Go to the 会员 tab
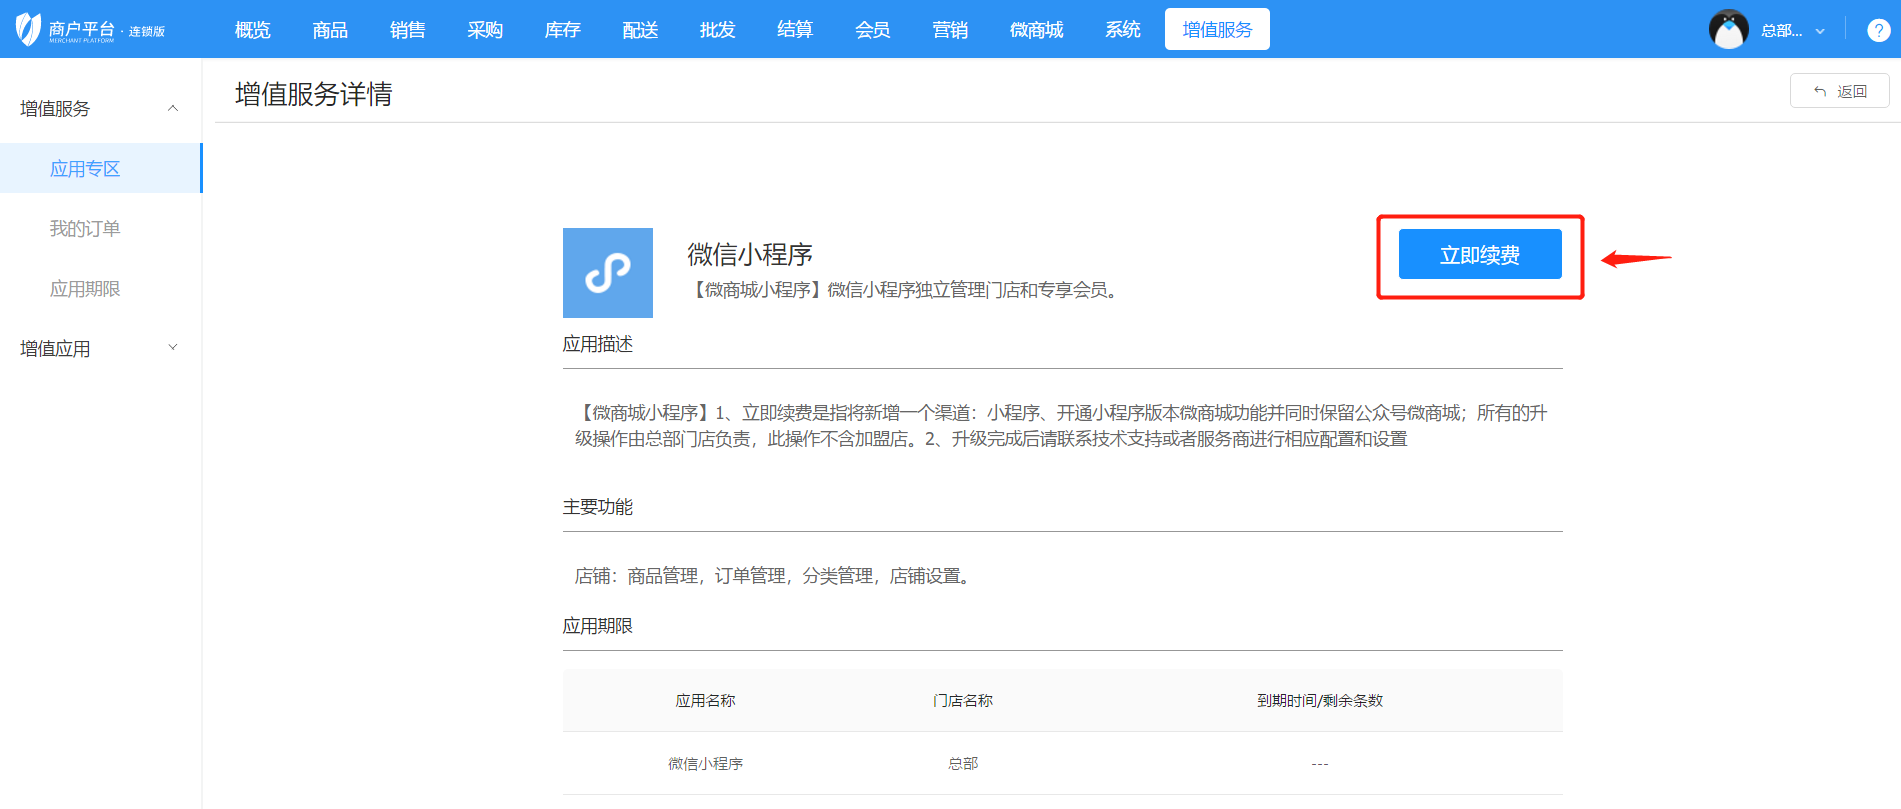Viewport: 1901px width, 809px height. coord(872,30)
